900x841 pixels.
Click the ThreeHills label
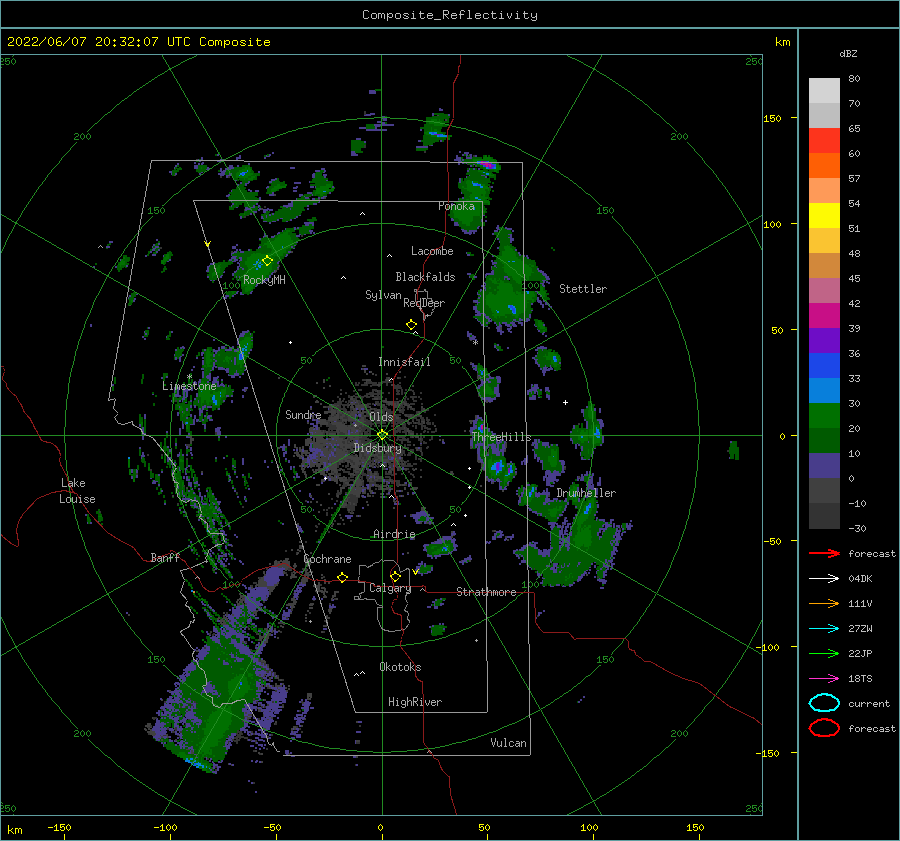502,437
